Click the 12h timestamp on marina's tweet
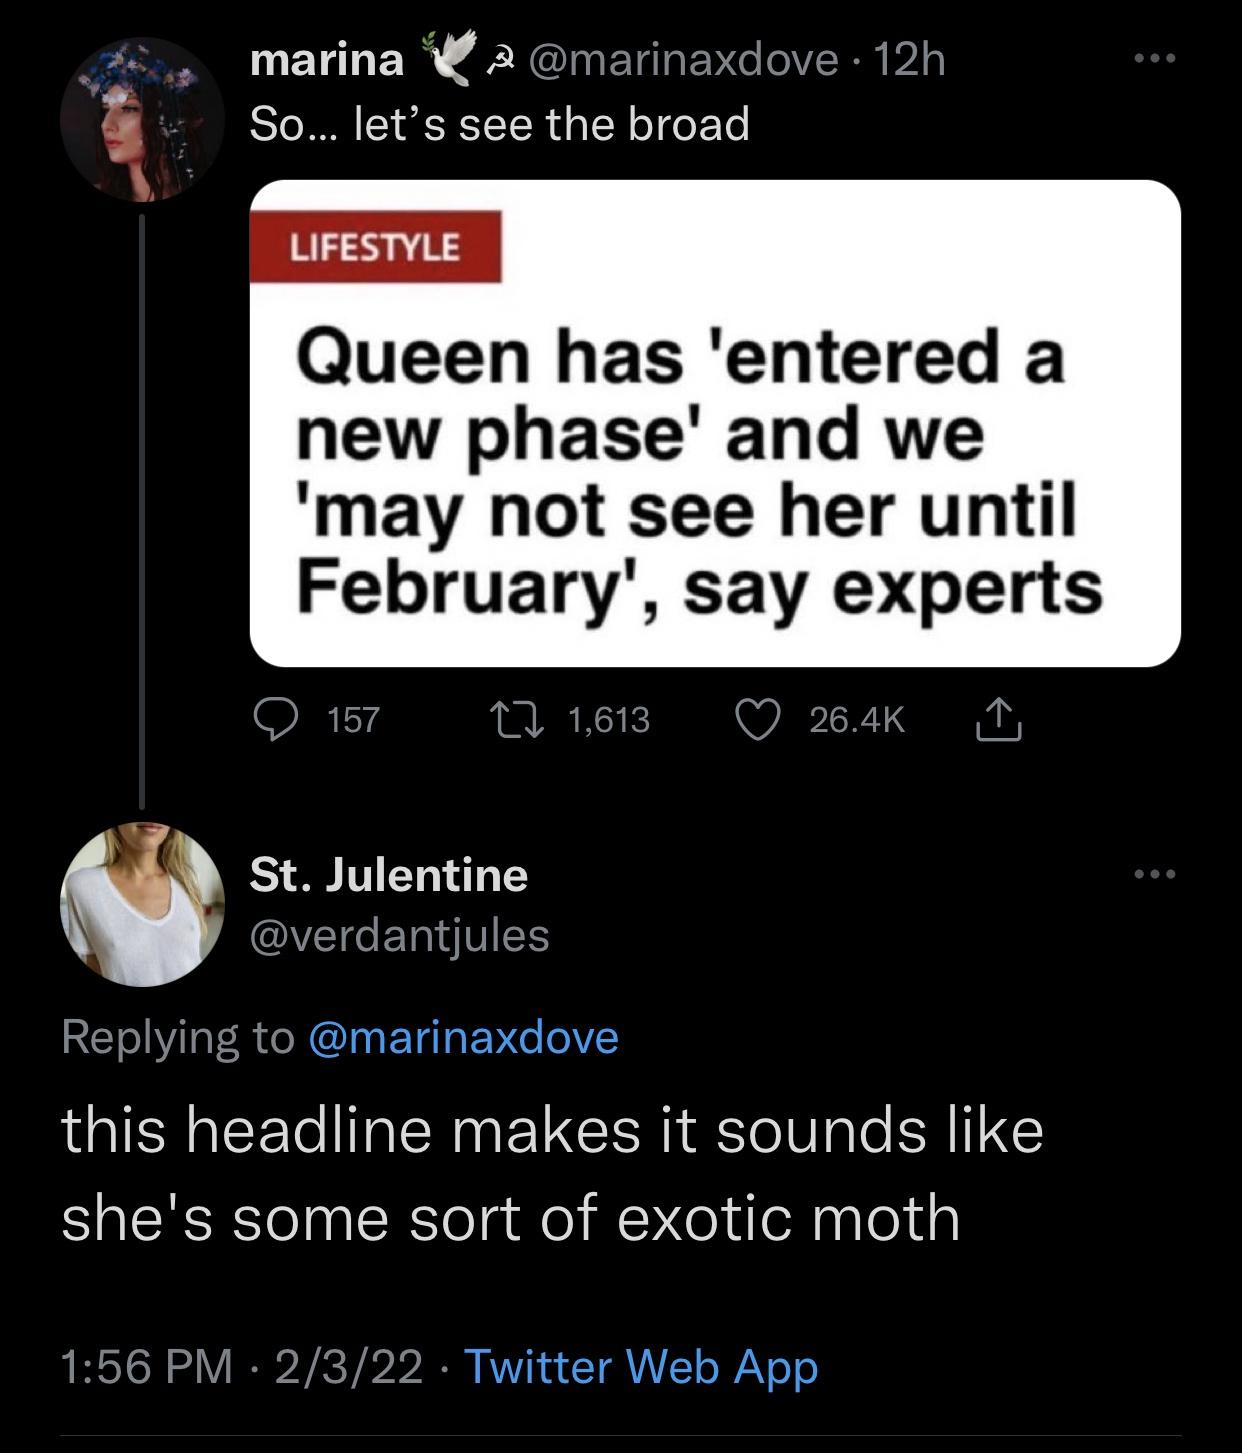The height and width of the screenshot is (1453, 1242). 909,61
